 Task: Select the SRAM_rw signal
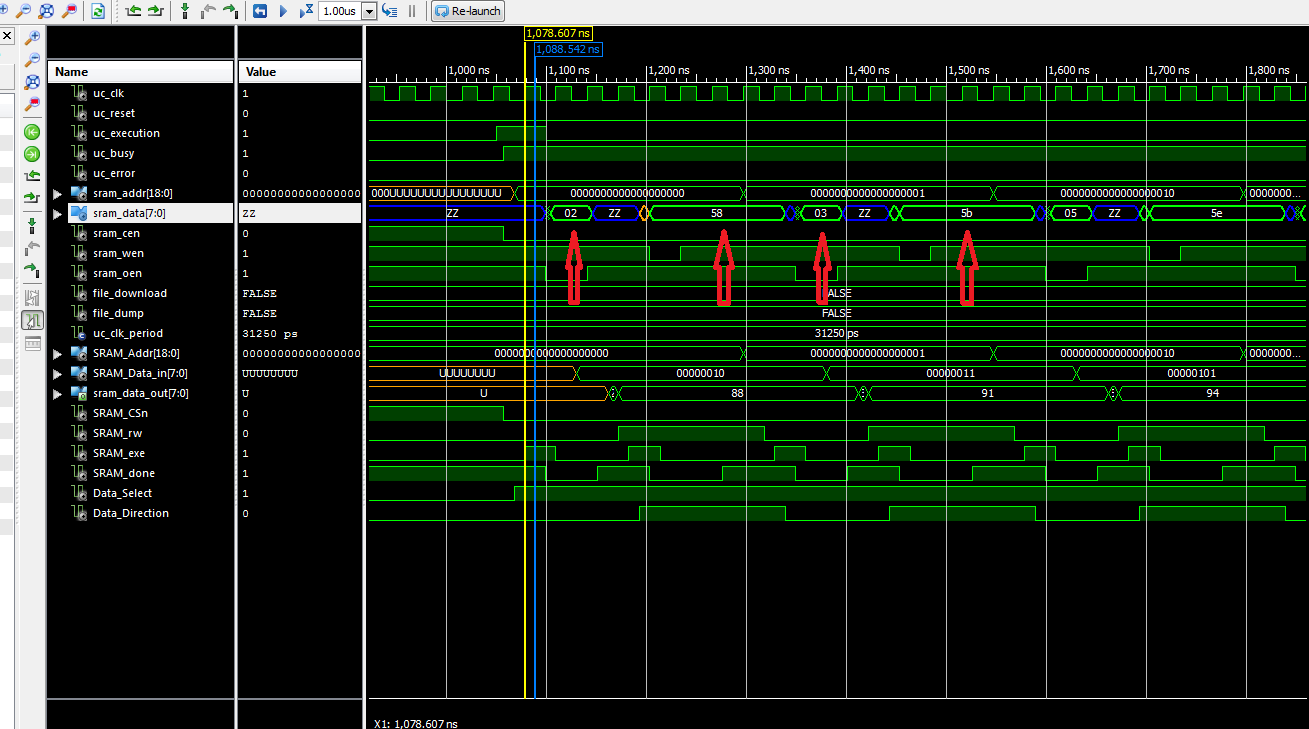tap(119, 433)
